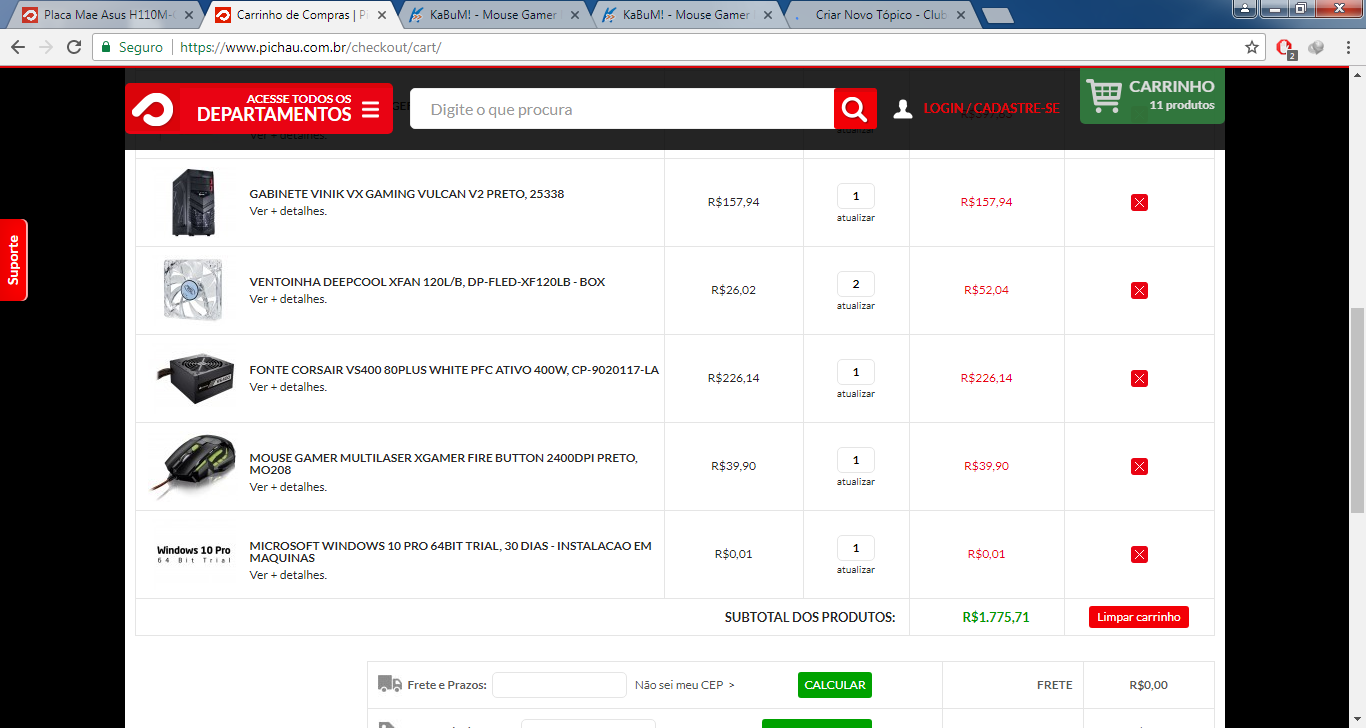Viewport: 1366px width, 728px height.
Task: Click browser forward arrow
Action: point(46,47)
